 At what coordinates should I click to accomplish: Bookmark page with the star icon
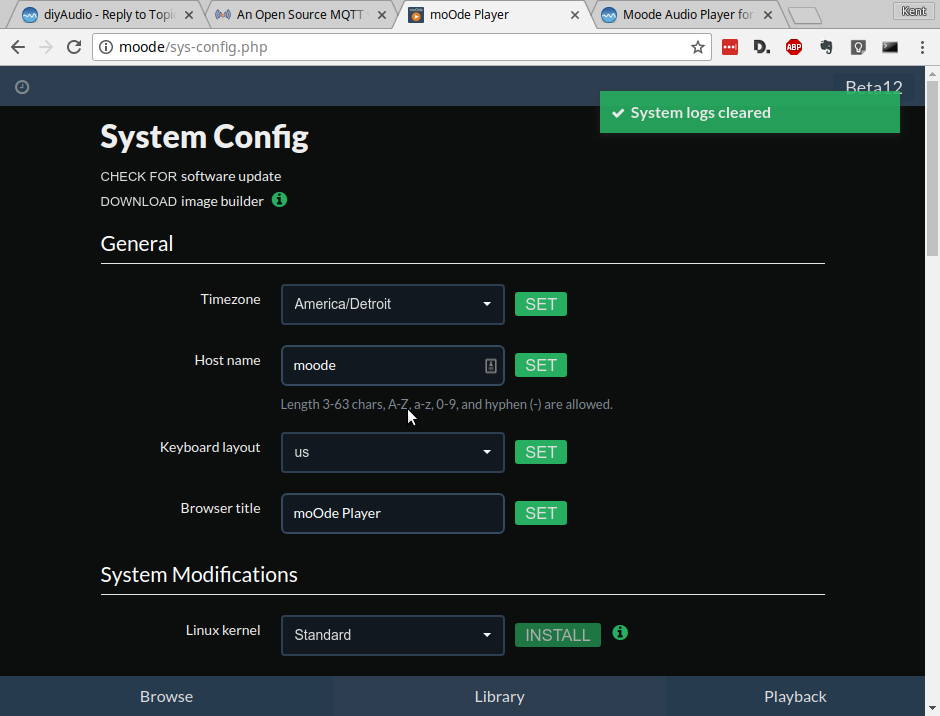point(697,47)
